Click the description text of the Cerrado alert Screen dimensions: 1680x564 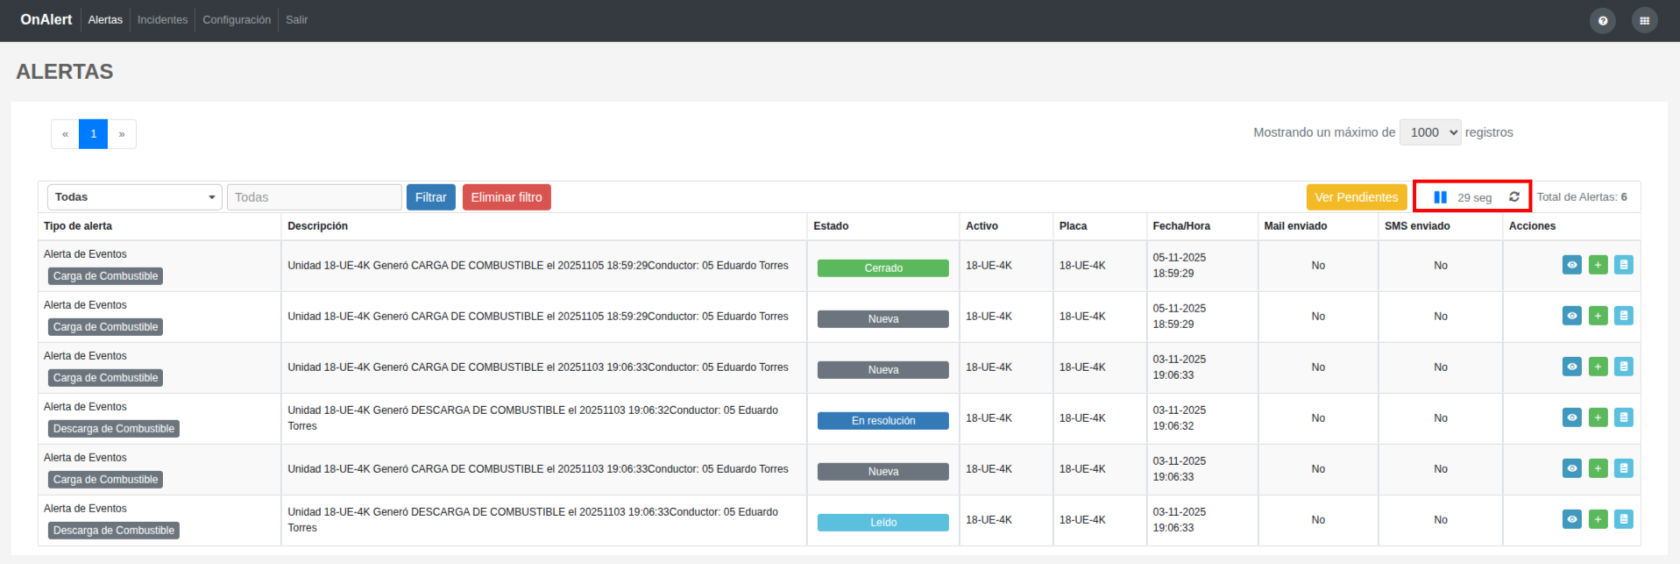[x=538, y=265]
